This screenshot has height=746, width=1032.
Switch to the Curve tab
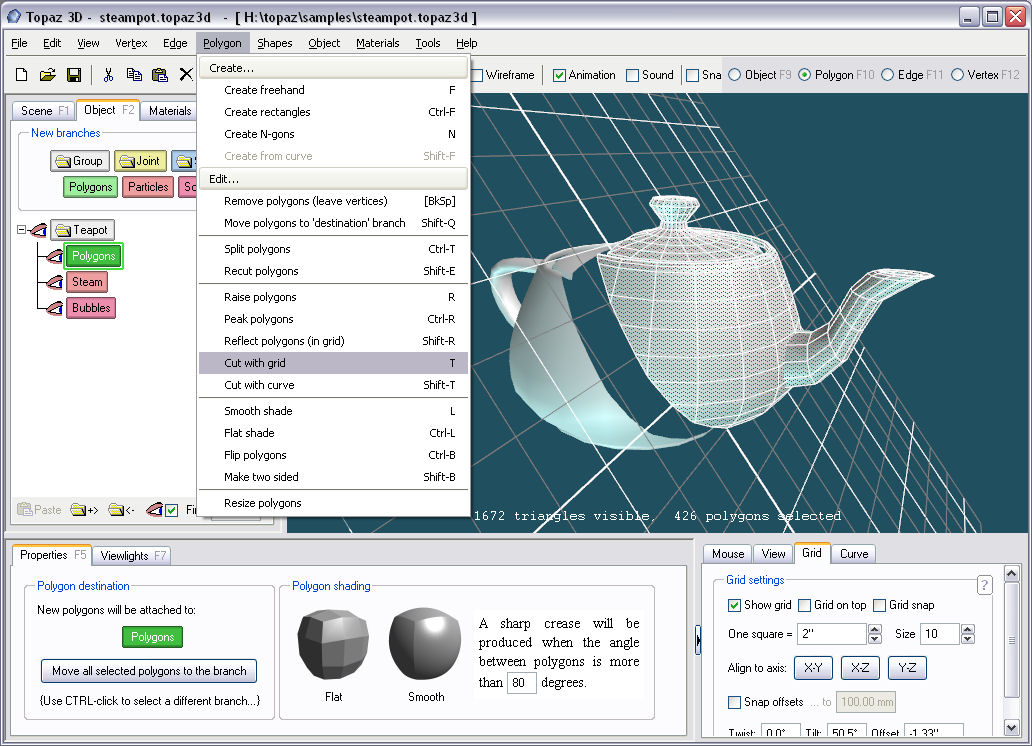(853, 553)
